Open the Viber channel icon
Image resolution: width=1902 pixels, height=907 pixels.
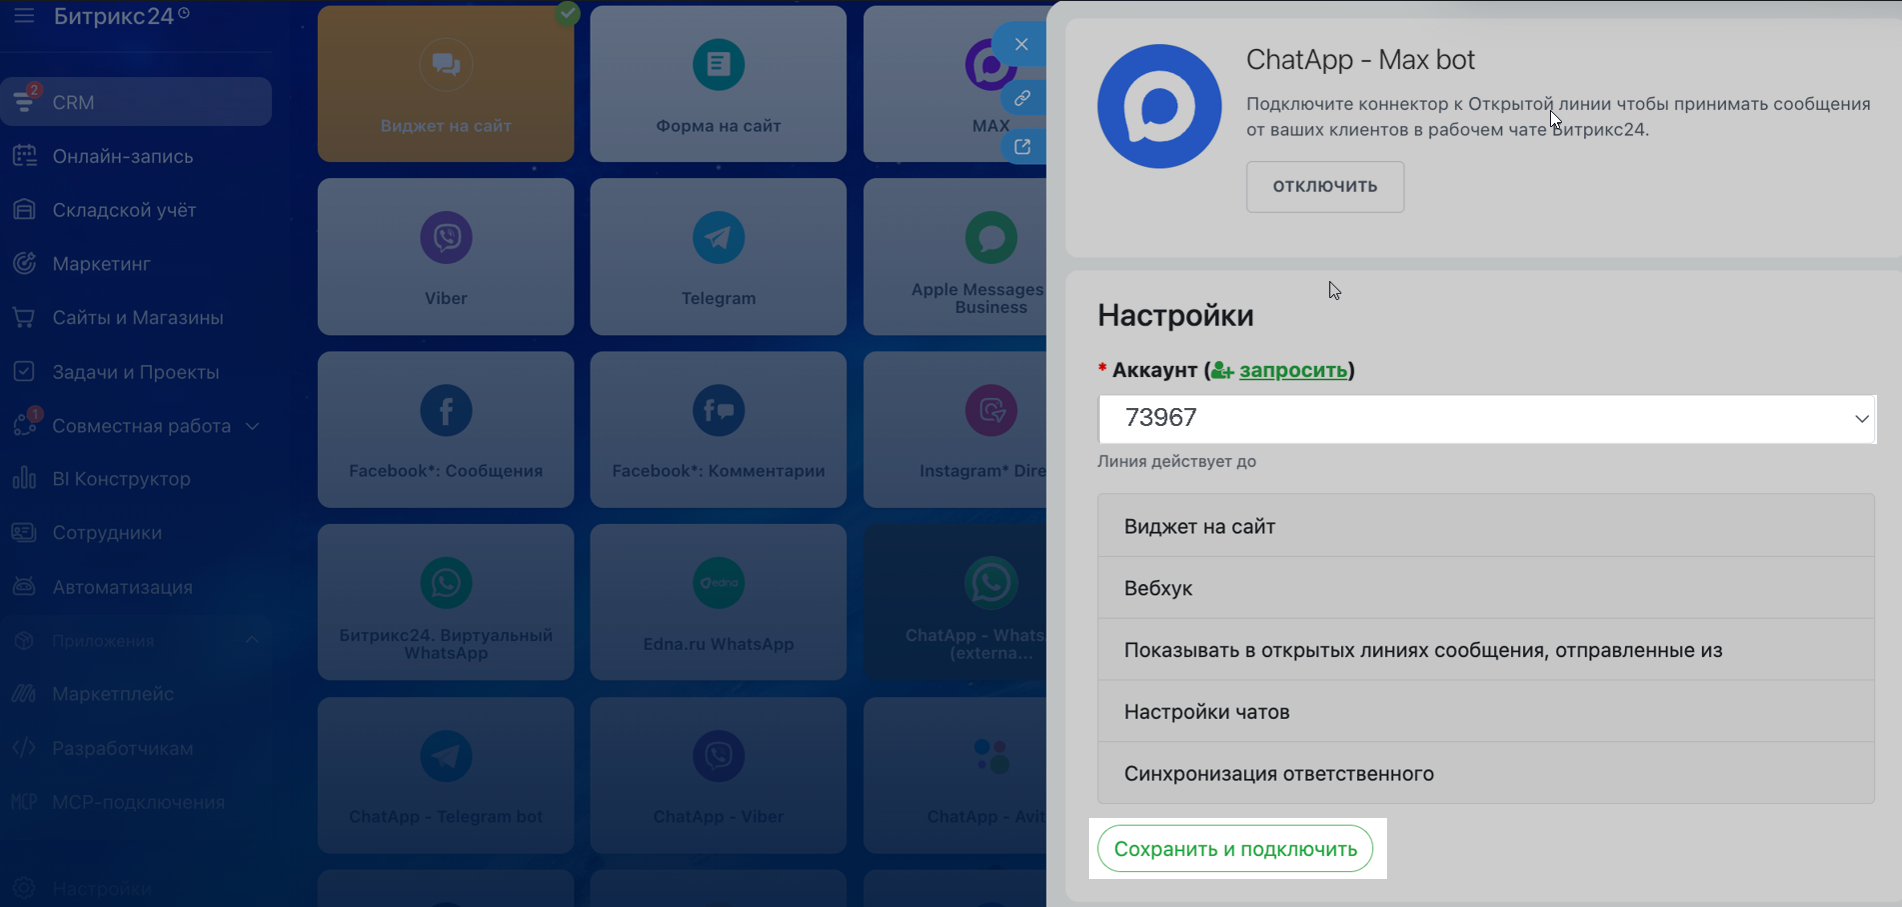(x=446, y=238)
